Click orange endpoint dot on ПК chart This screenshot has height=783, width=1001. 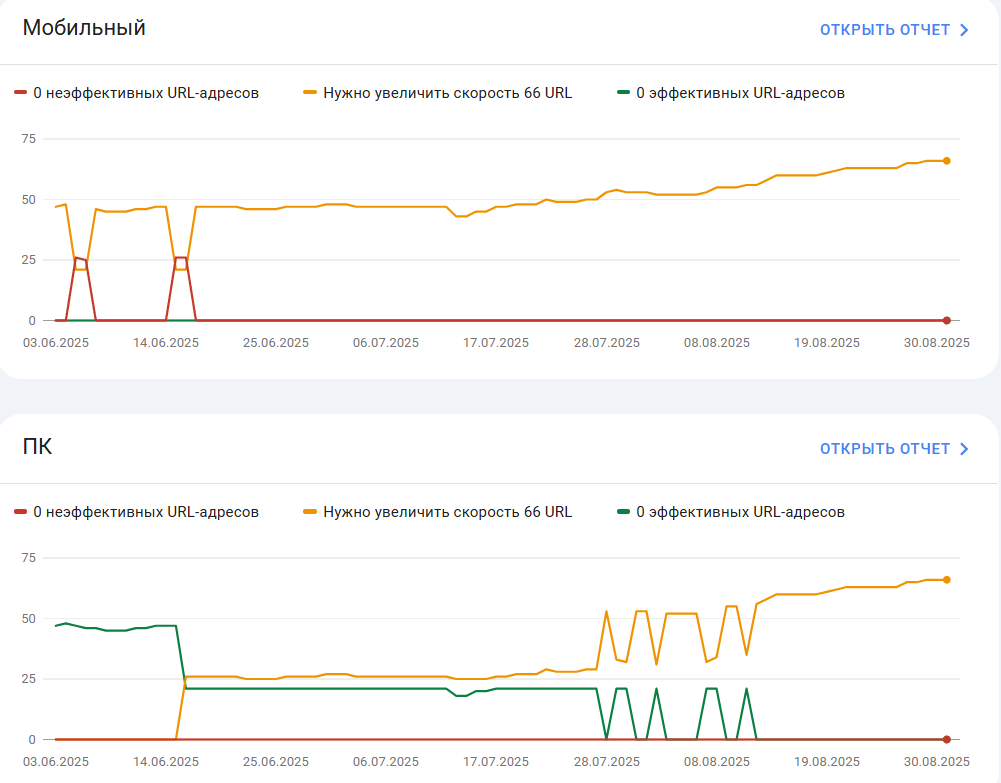coord(947,579)
